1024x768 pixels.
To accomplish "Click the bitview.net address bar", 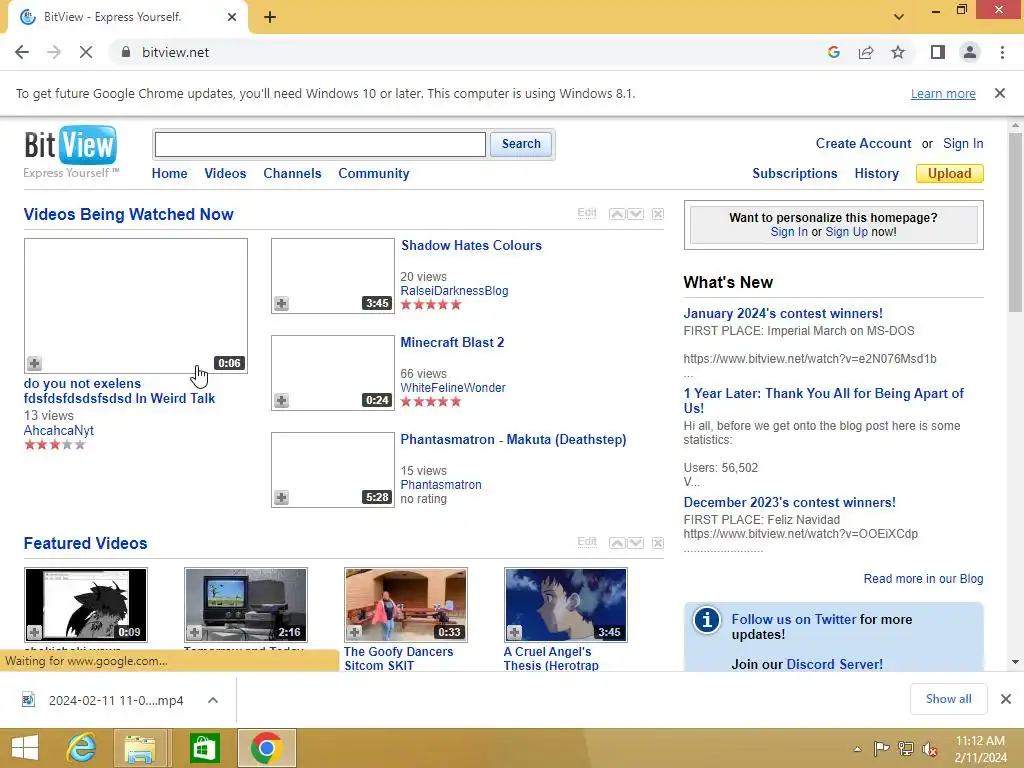I will [457, 52].
